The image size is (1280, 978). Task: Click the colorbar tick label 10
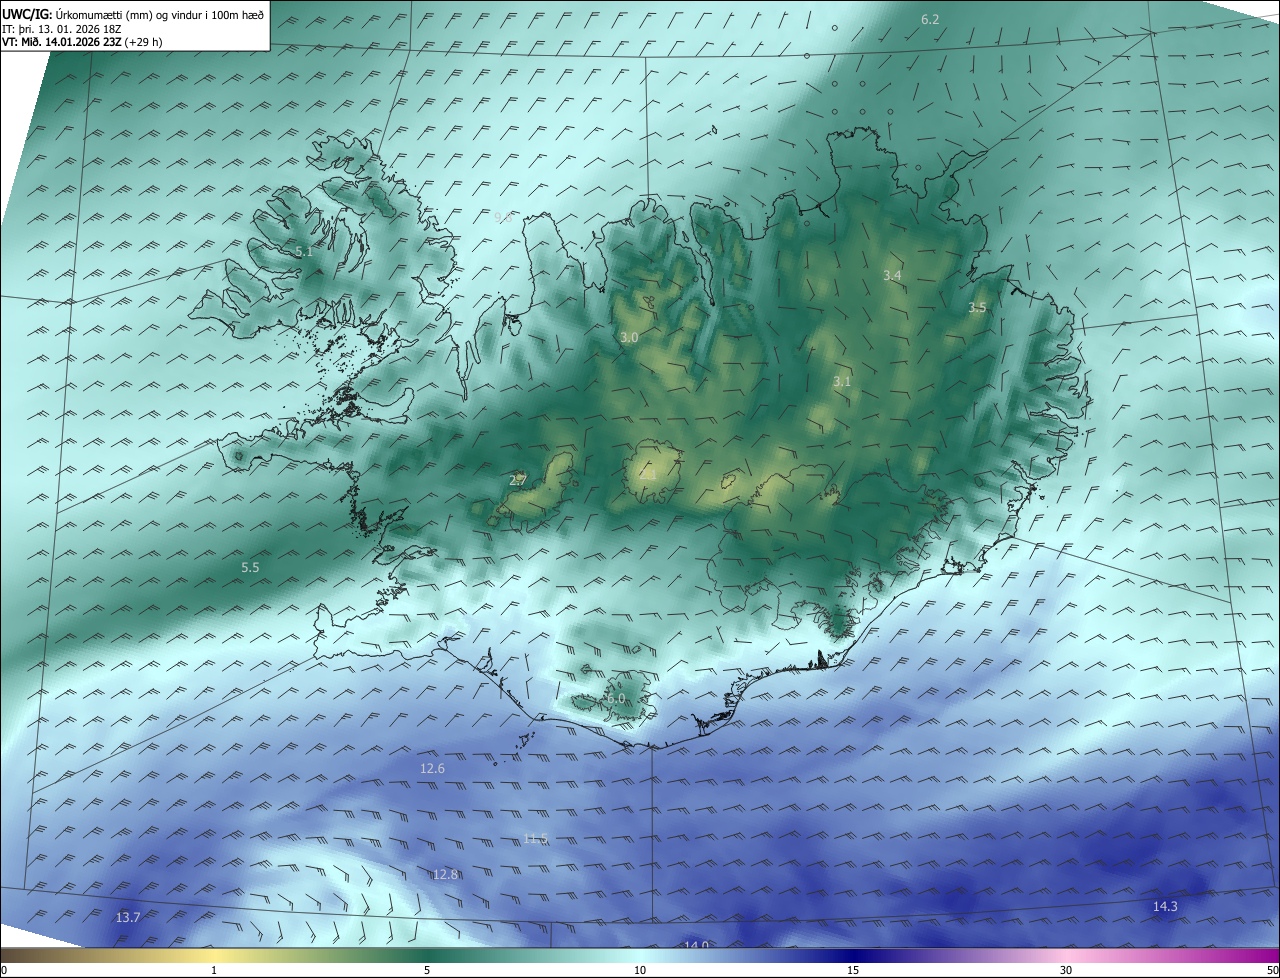coord(640,970)
